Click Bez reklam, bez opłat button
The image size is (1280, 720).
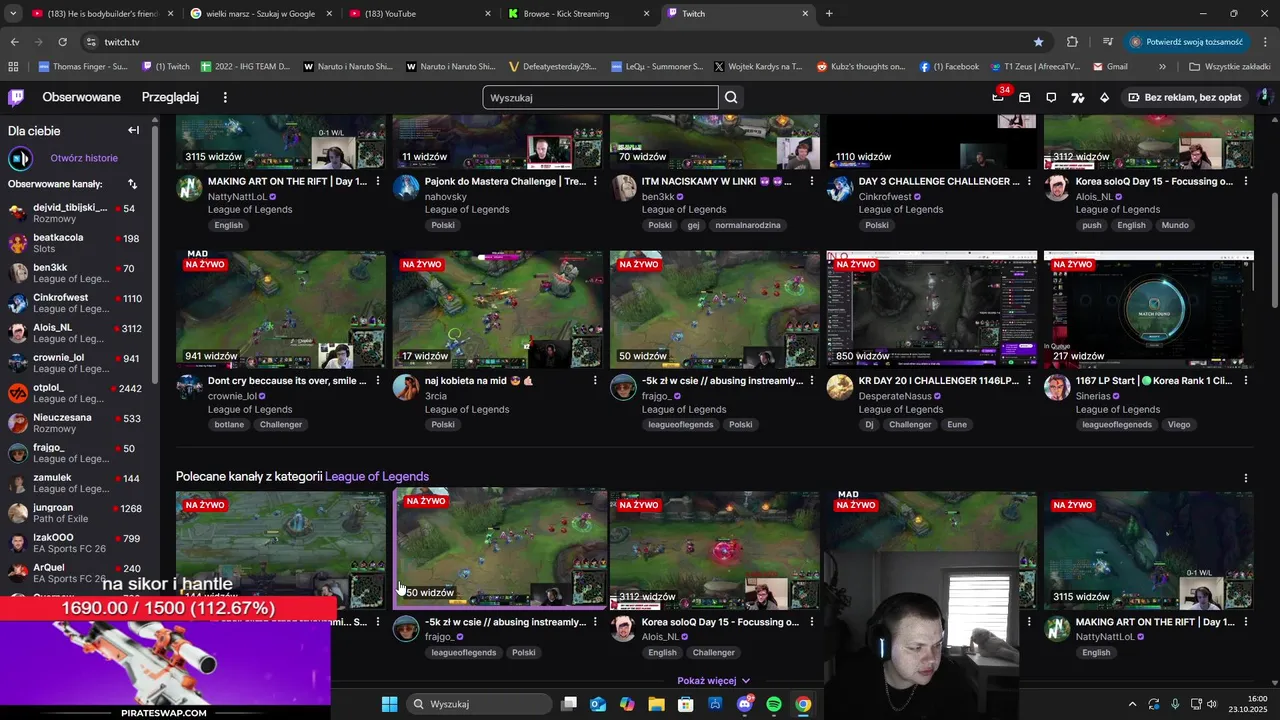tap(1184, 97)
